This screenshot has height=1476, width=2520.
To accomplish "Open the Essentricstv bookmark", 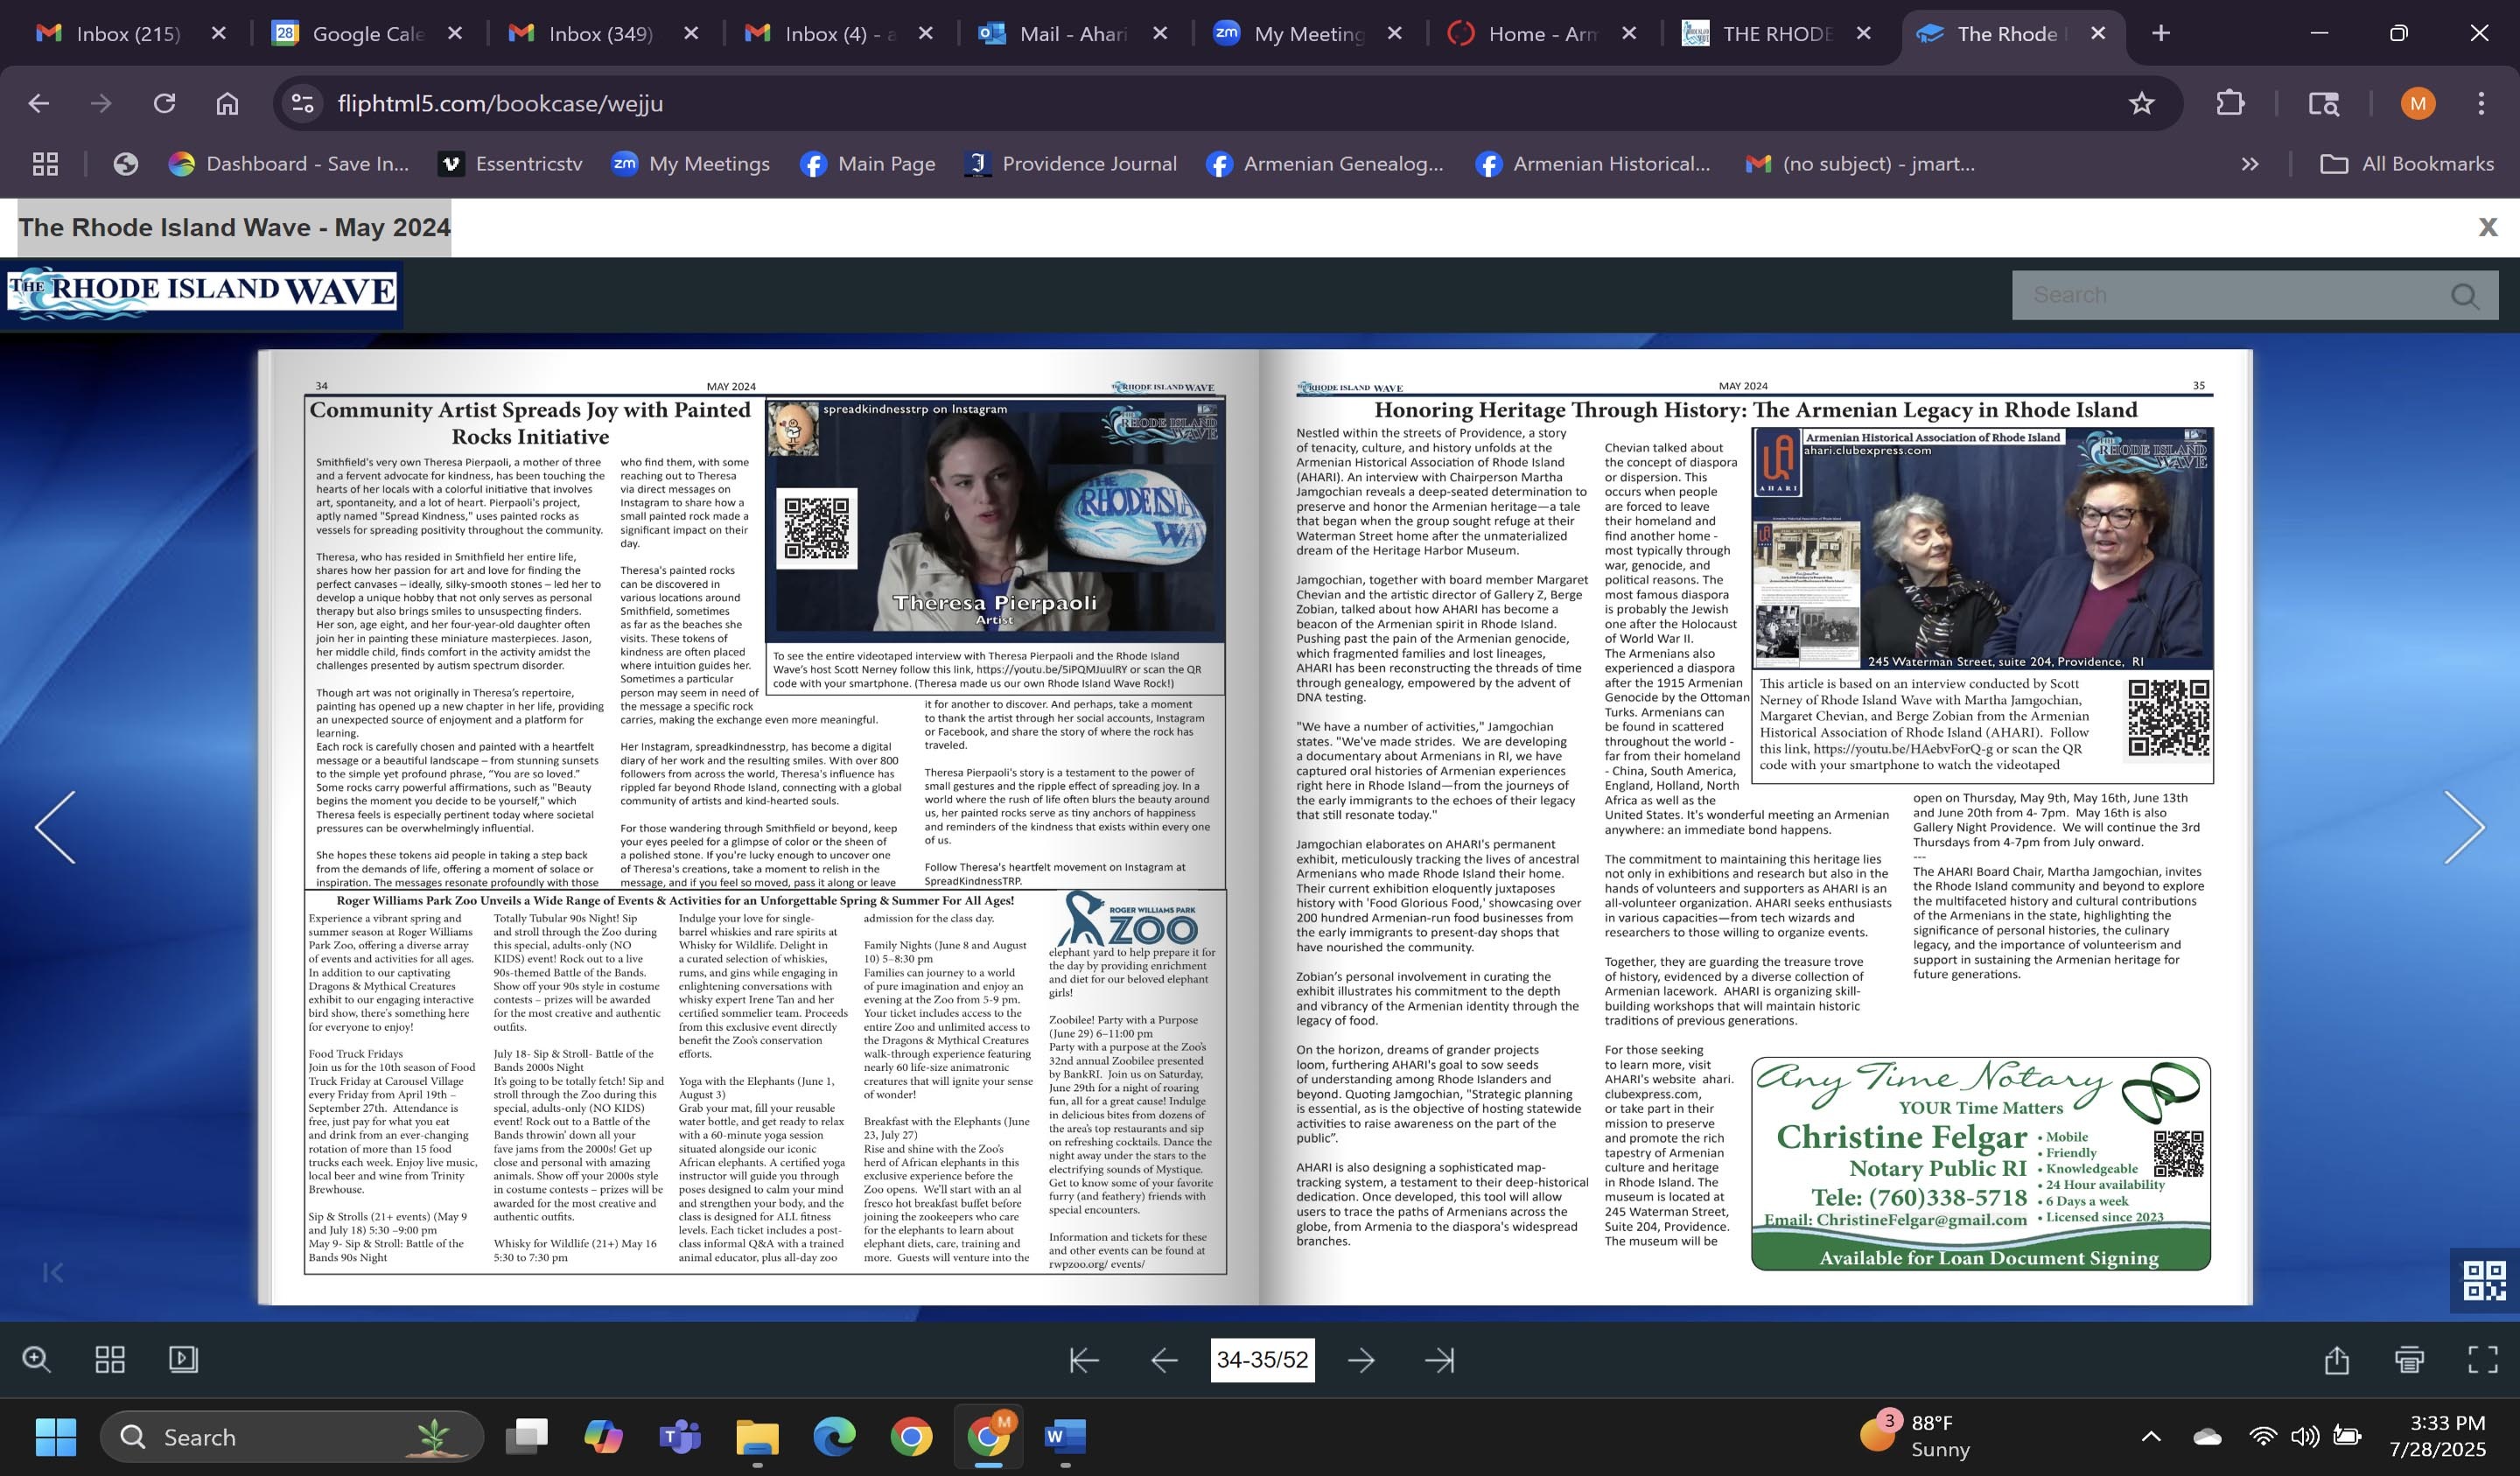I will pyautogui.click(x=511, y=164).
